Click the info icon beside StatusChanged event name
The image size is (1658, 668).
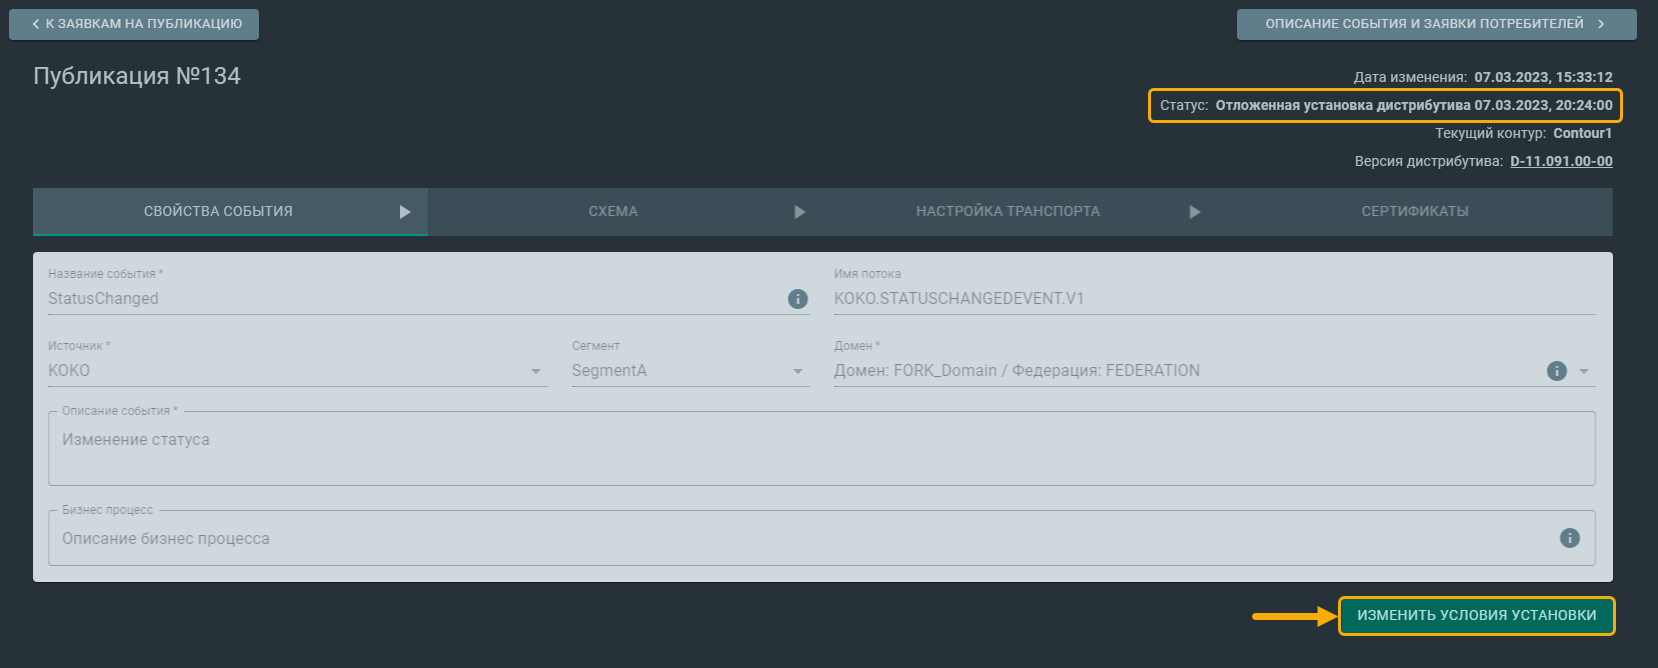[x=798, y=299]
